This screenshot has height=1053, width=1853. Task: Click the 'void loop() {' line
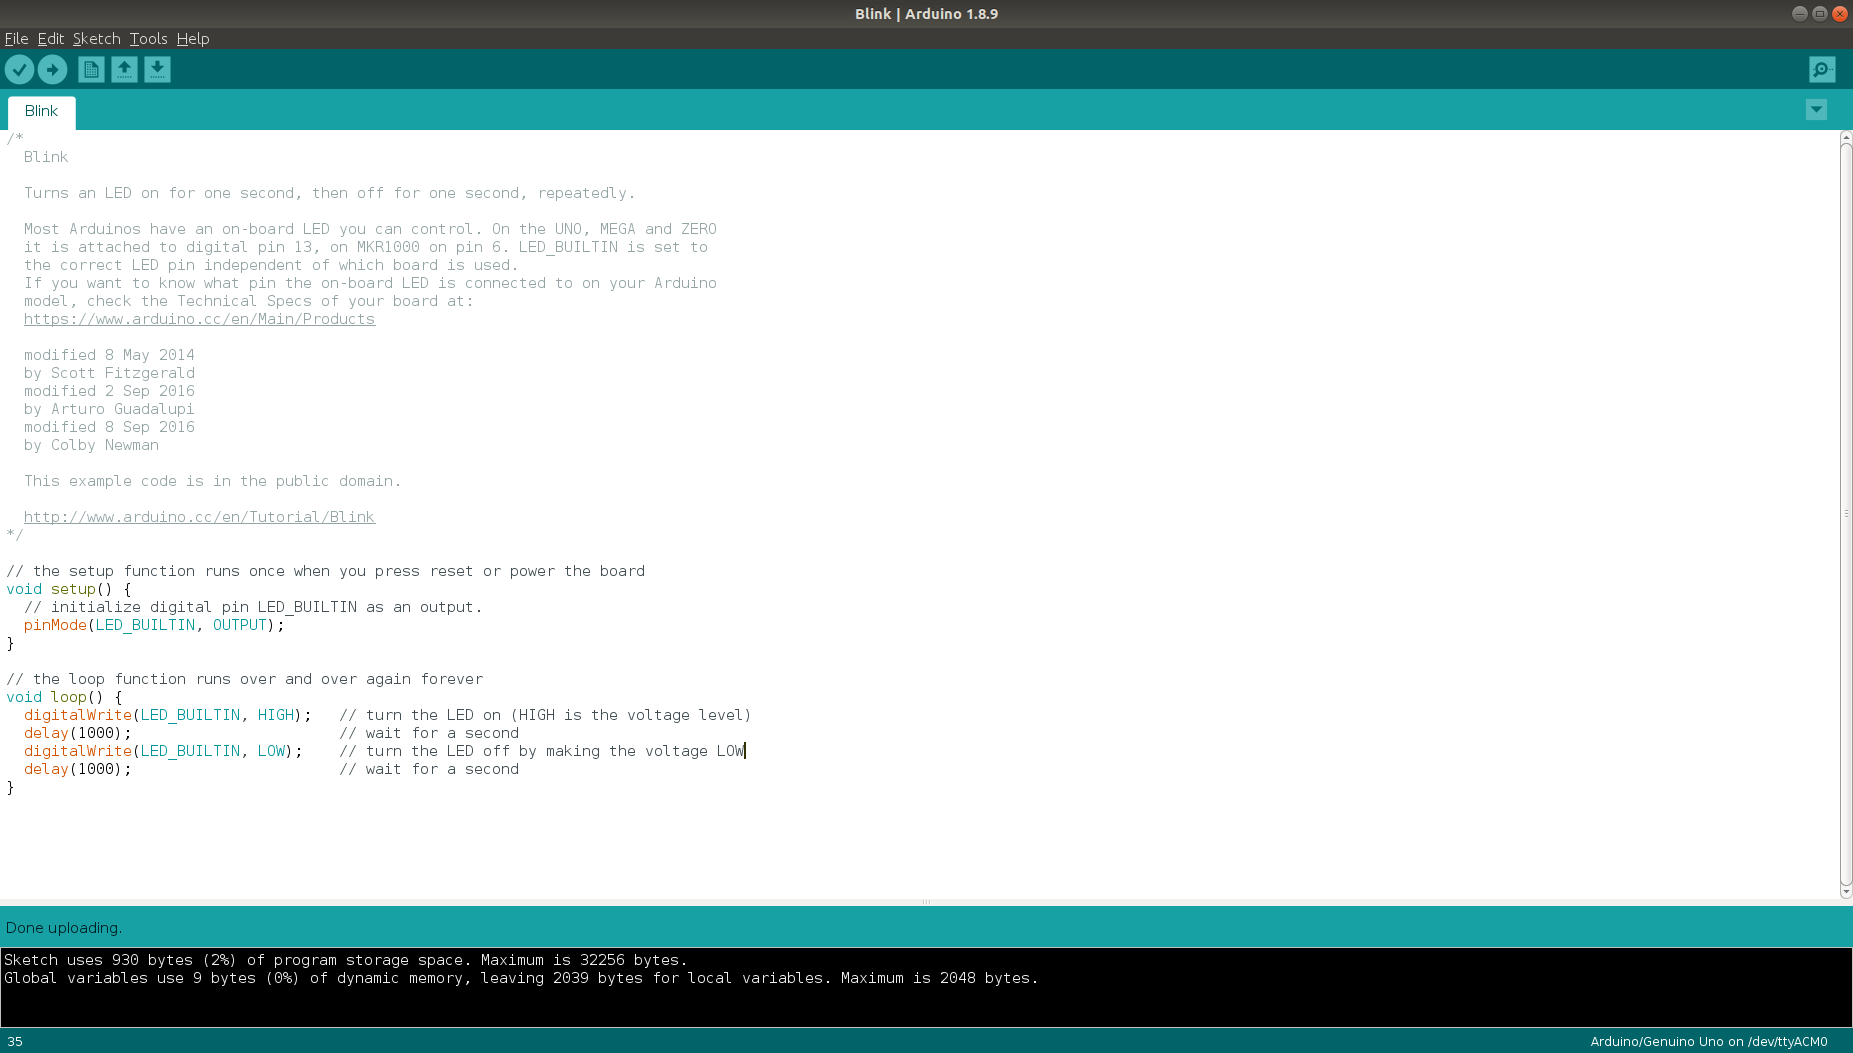[64, 697]
